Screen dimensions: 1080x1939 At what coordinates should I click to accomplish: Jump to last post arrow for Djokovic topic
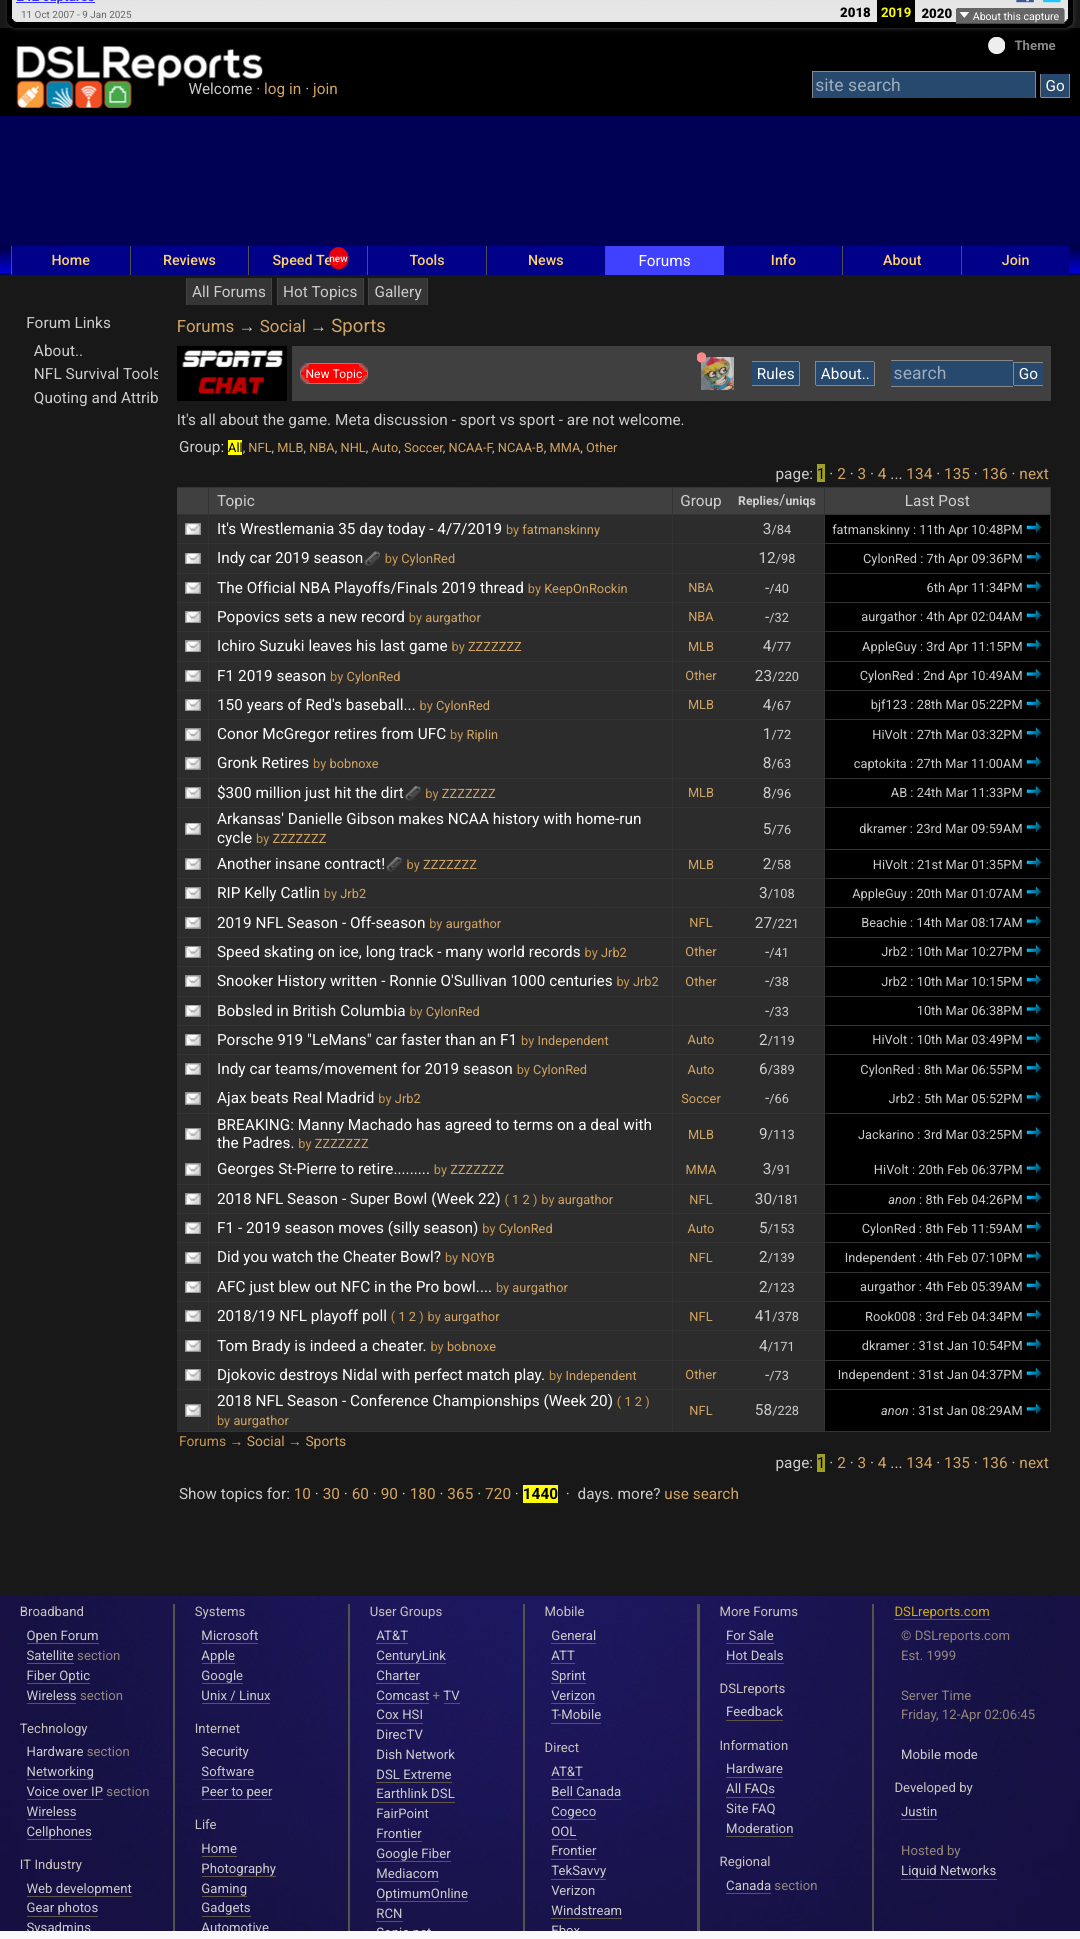coord(1034,1374)
